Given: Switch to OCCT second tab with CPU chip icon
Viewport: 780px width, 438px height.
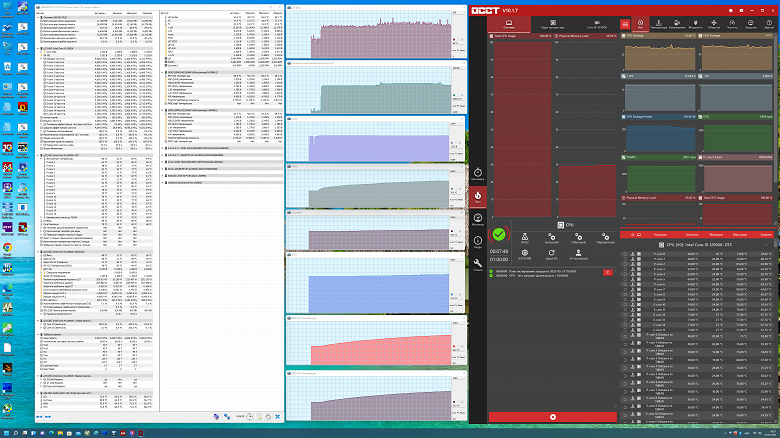Looking at the screenshot, I should 553,24.
